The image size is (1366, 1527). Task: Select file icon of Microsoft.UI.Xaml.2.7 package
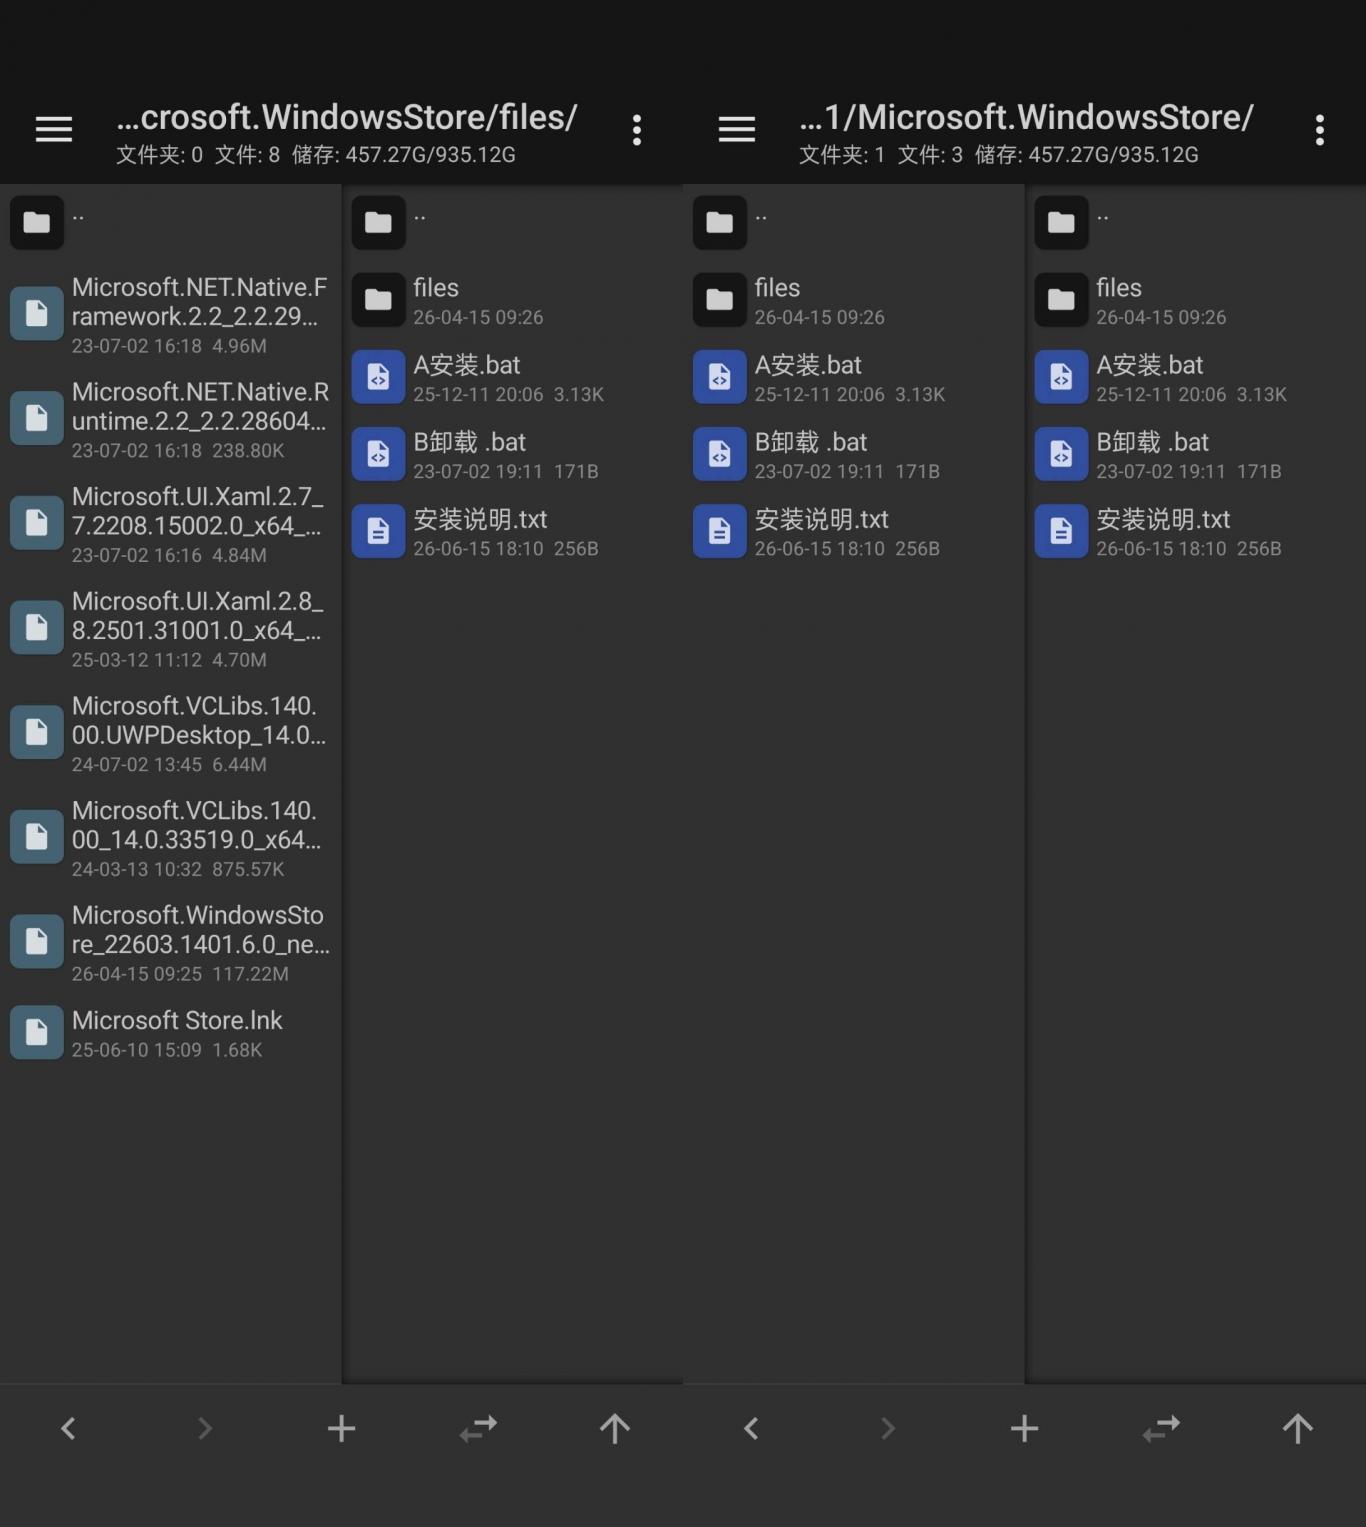(37, 522)
